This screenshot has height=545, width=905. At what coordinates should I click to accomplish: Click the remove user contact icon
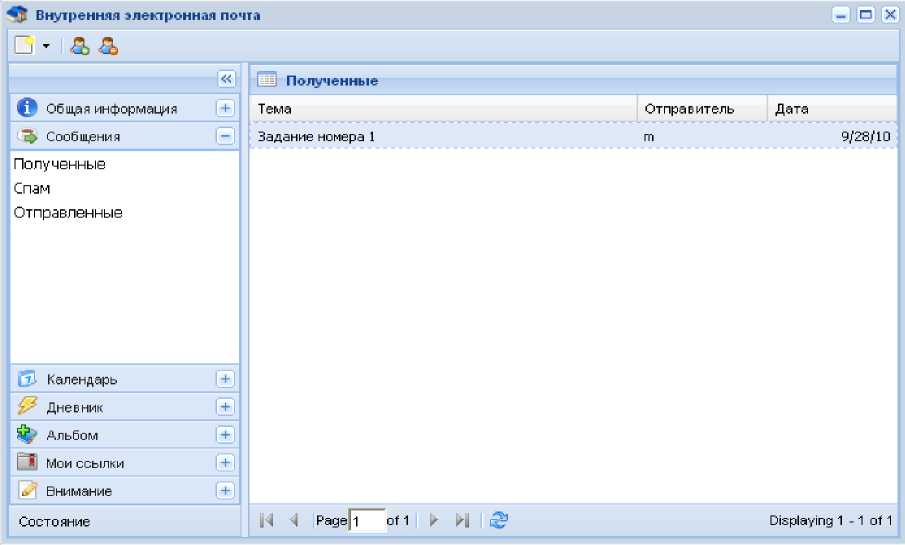(x=108, y=46)
